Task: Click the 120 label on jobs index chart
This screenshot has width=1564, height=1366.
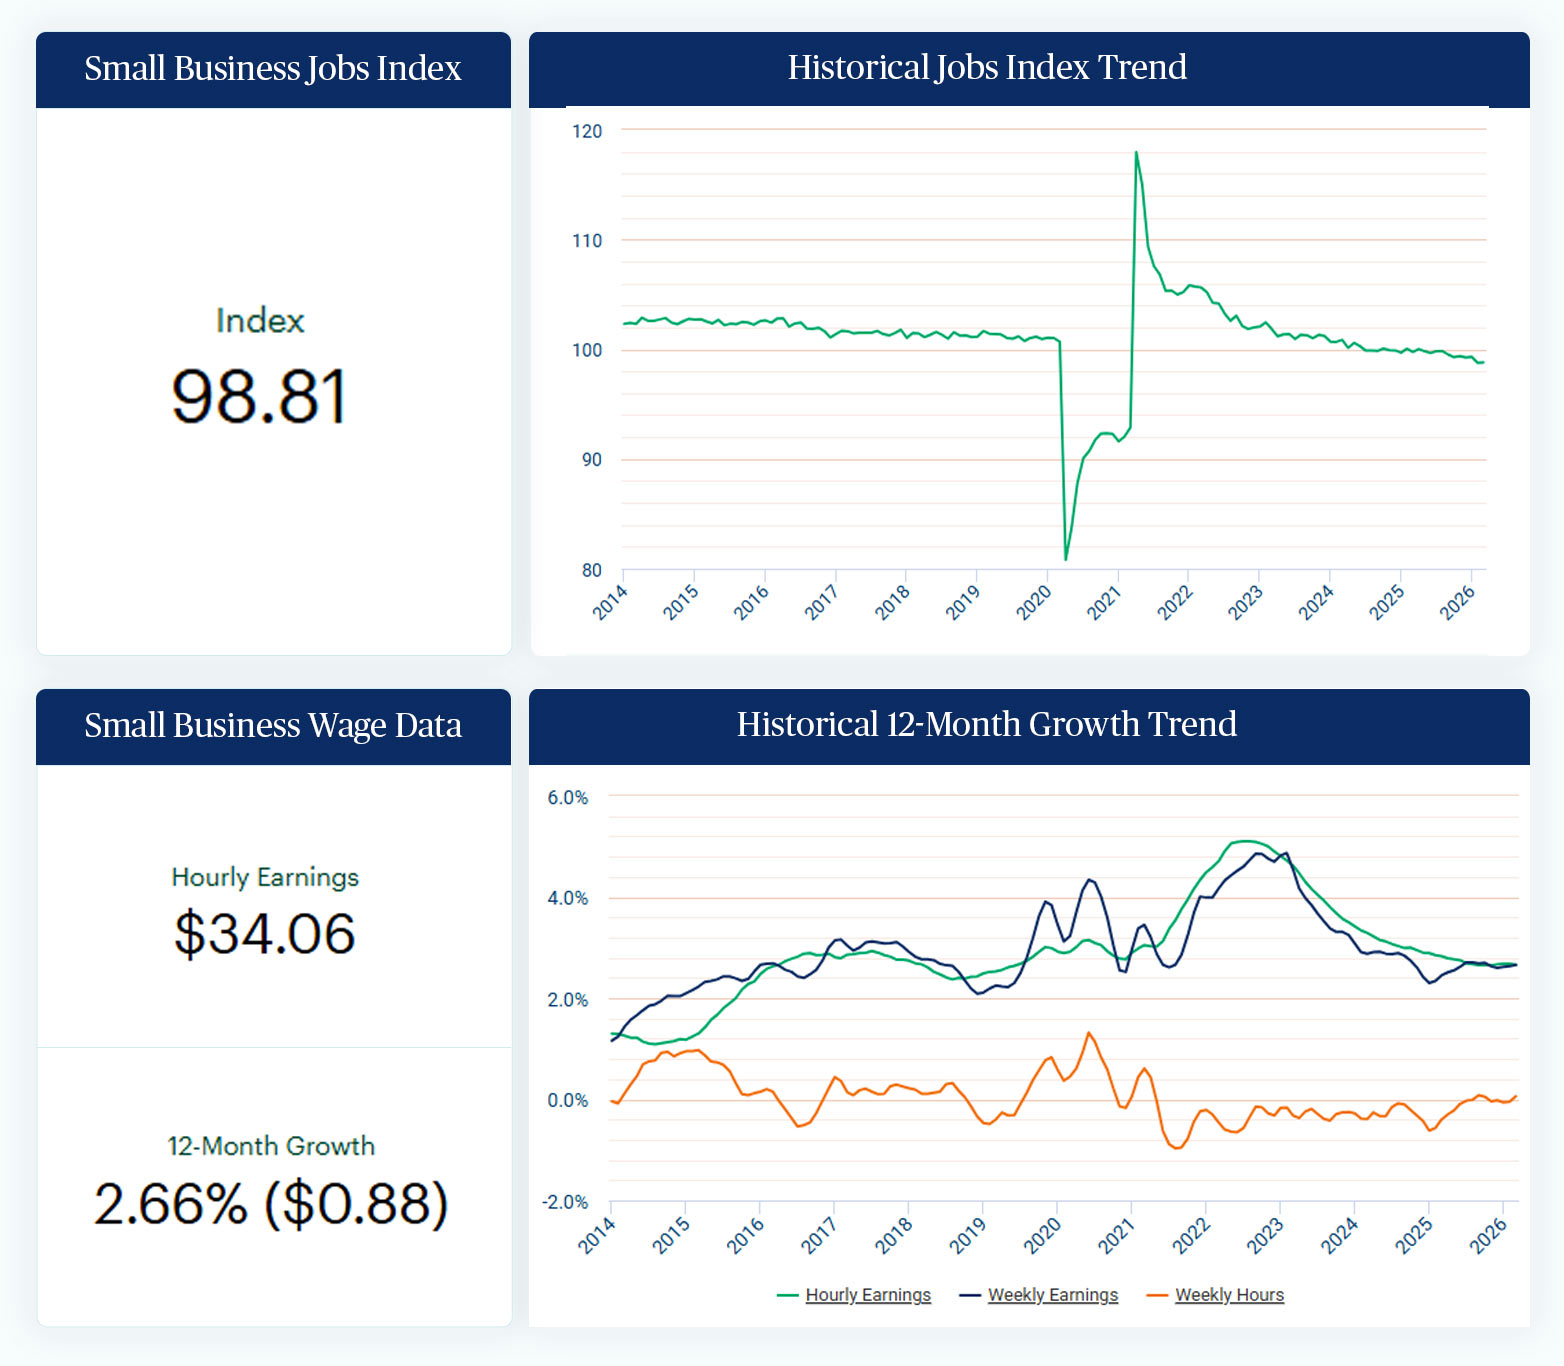Action: [x=587, y=131]
